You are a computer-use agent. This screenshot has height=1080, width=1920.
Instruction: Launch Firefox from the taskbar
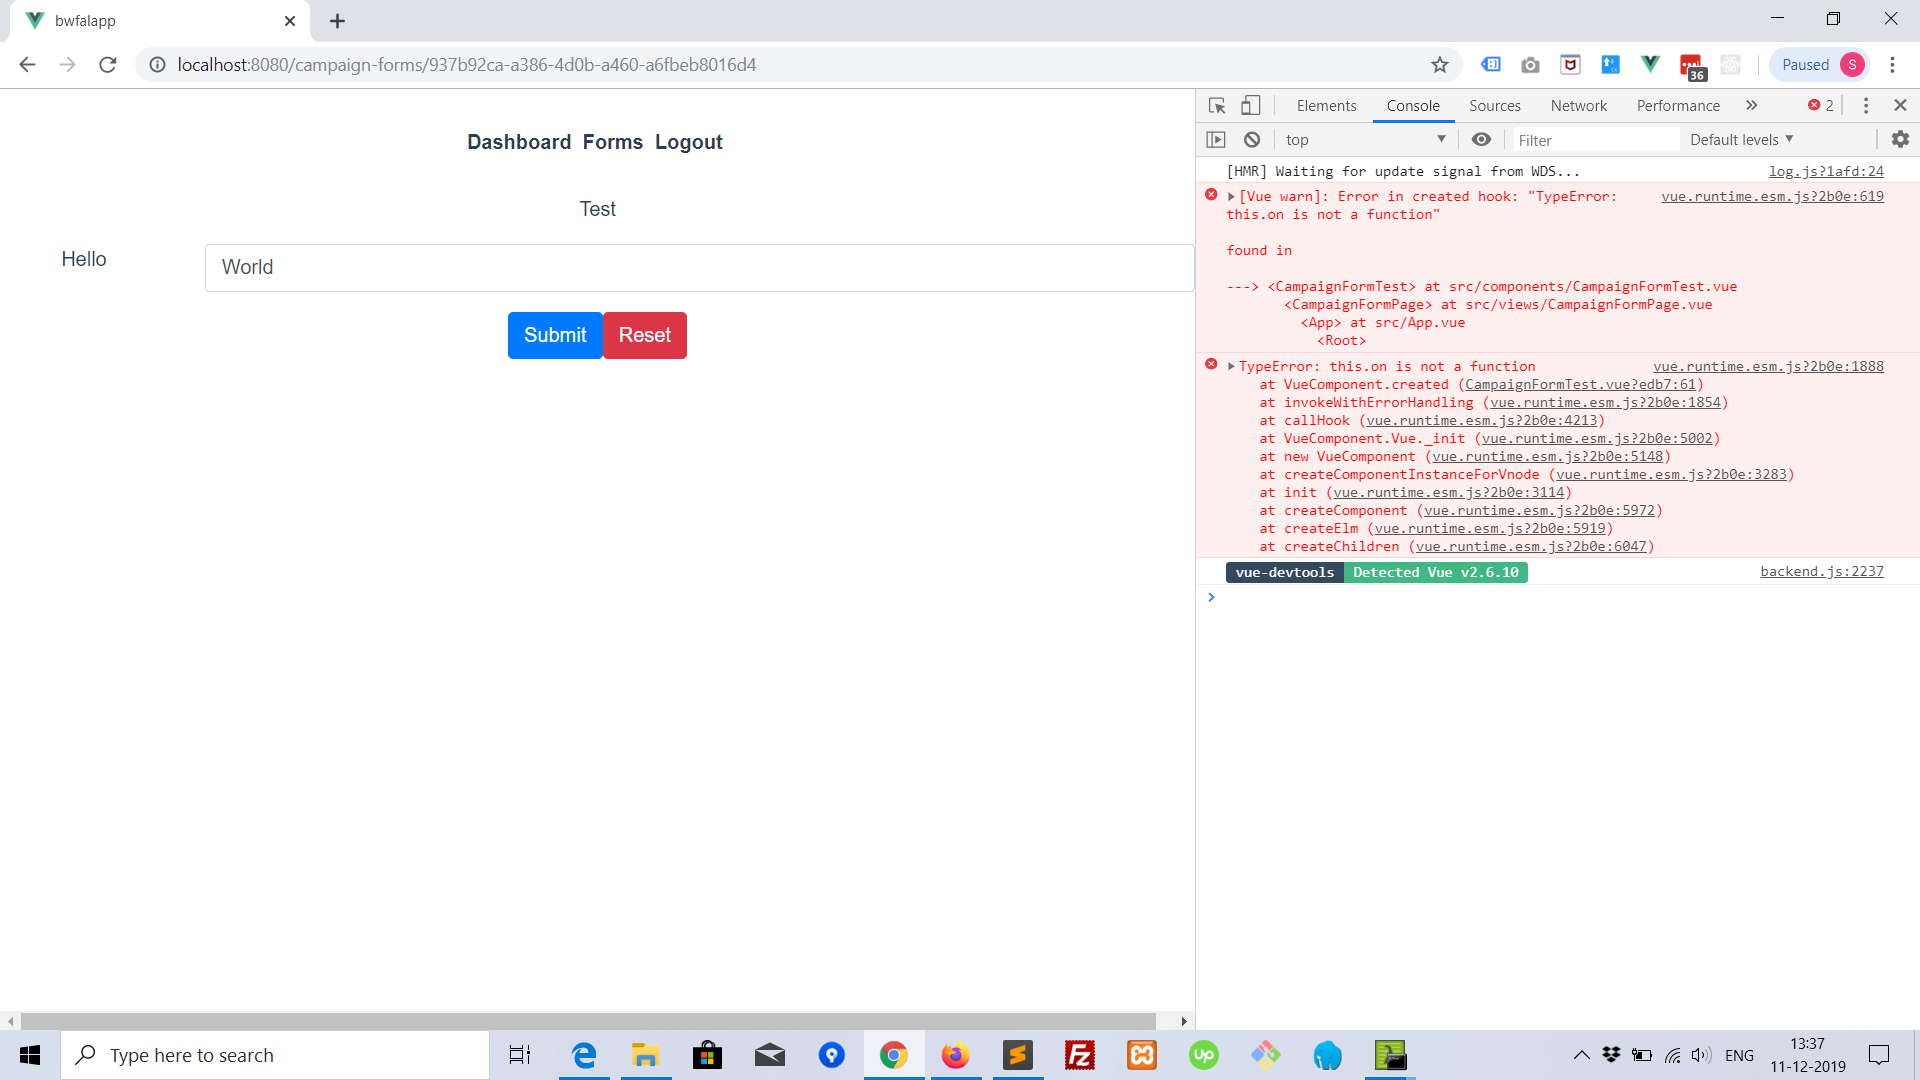point(955,1055)
